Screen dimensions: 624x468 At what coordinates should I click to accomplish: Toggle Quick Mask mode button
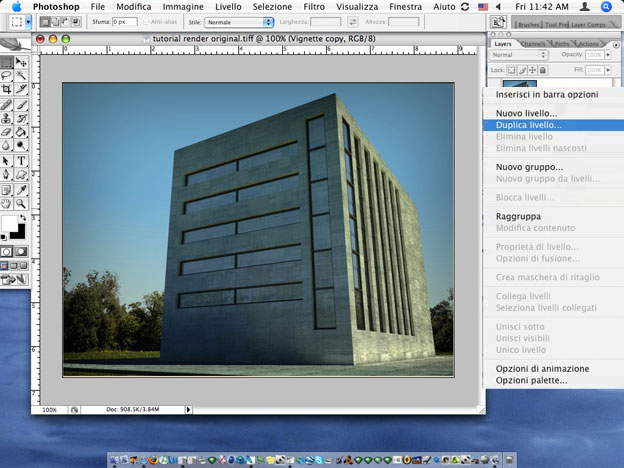(x=22, y=252)
